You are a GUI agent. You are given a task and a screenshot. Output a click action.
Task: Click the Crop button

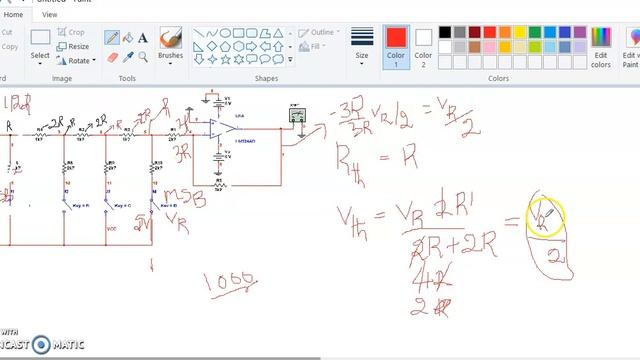coord(71,32)
